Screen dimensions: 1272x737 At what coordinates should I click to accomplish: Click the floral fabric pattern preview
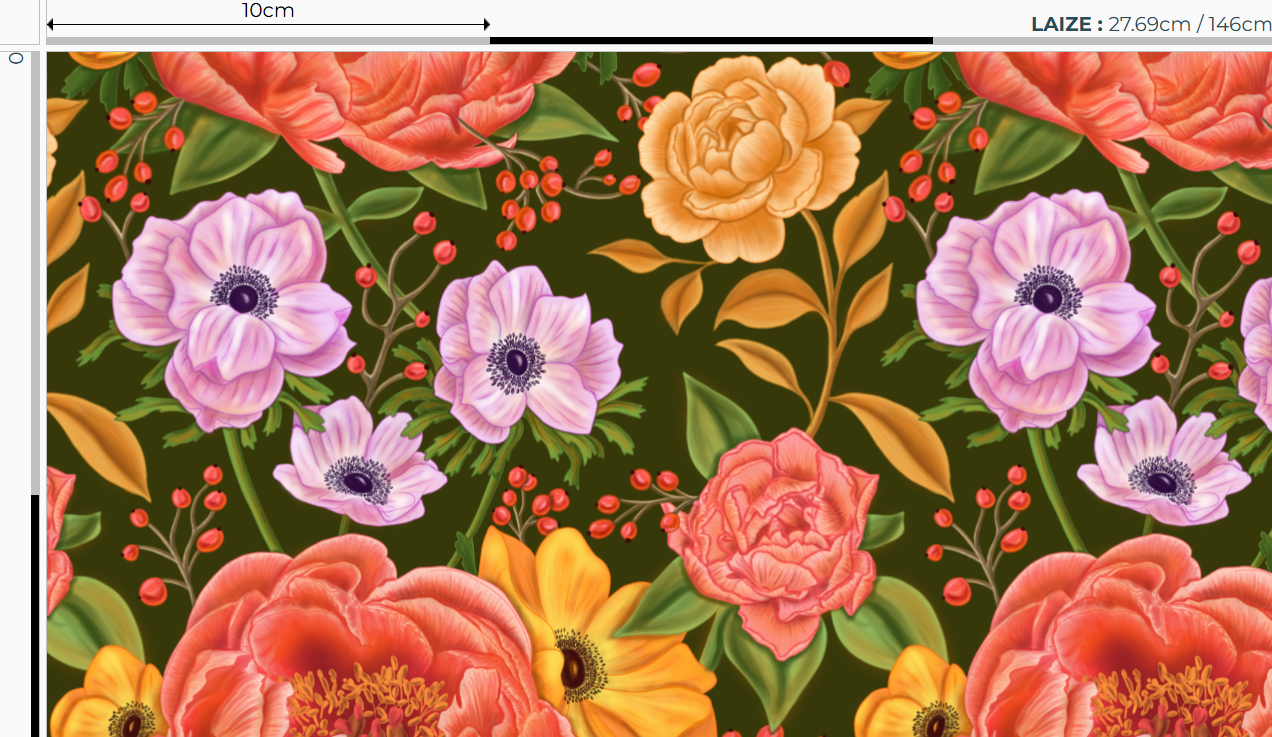click(659, 394)
